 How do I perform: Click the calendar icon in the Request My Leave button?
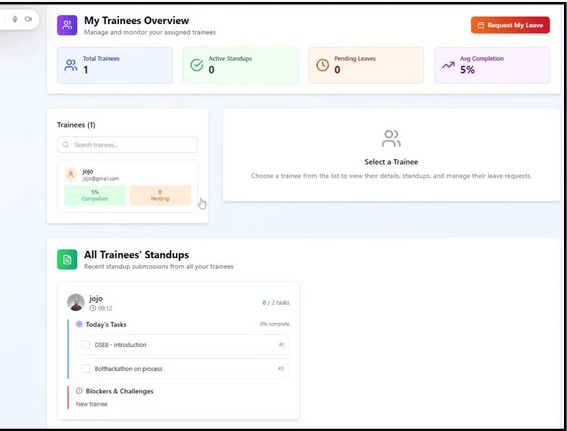tap(481, 25)
